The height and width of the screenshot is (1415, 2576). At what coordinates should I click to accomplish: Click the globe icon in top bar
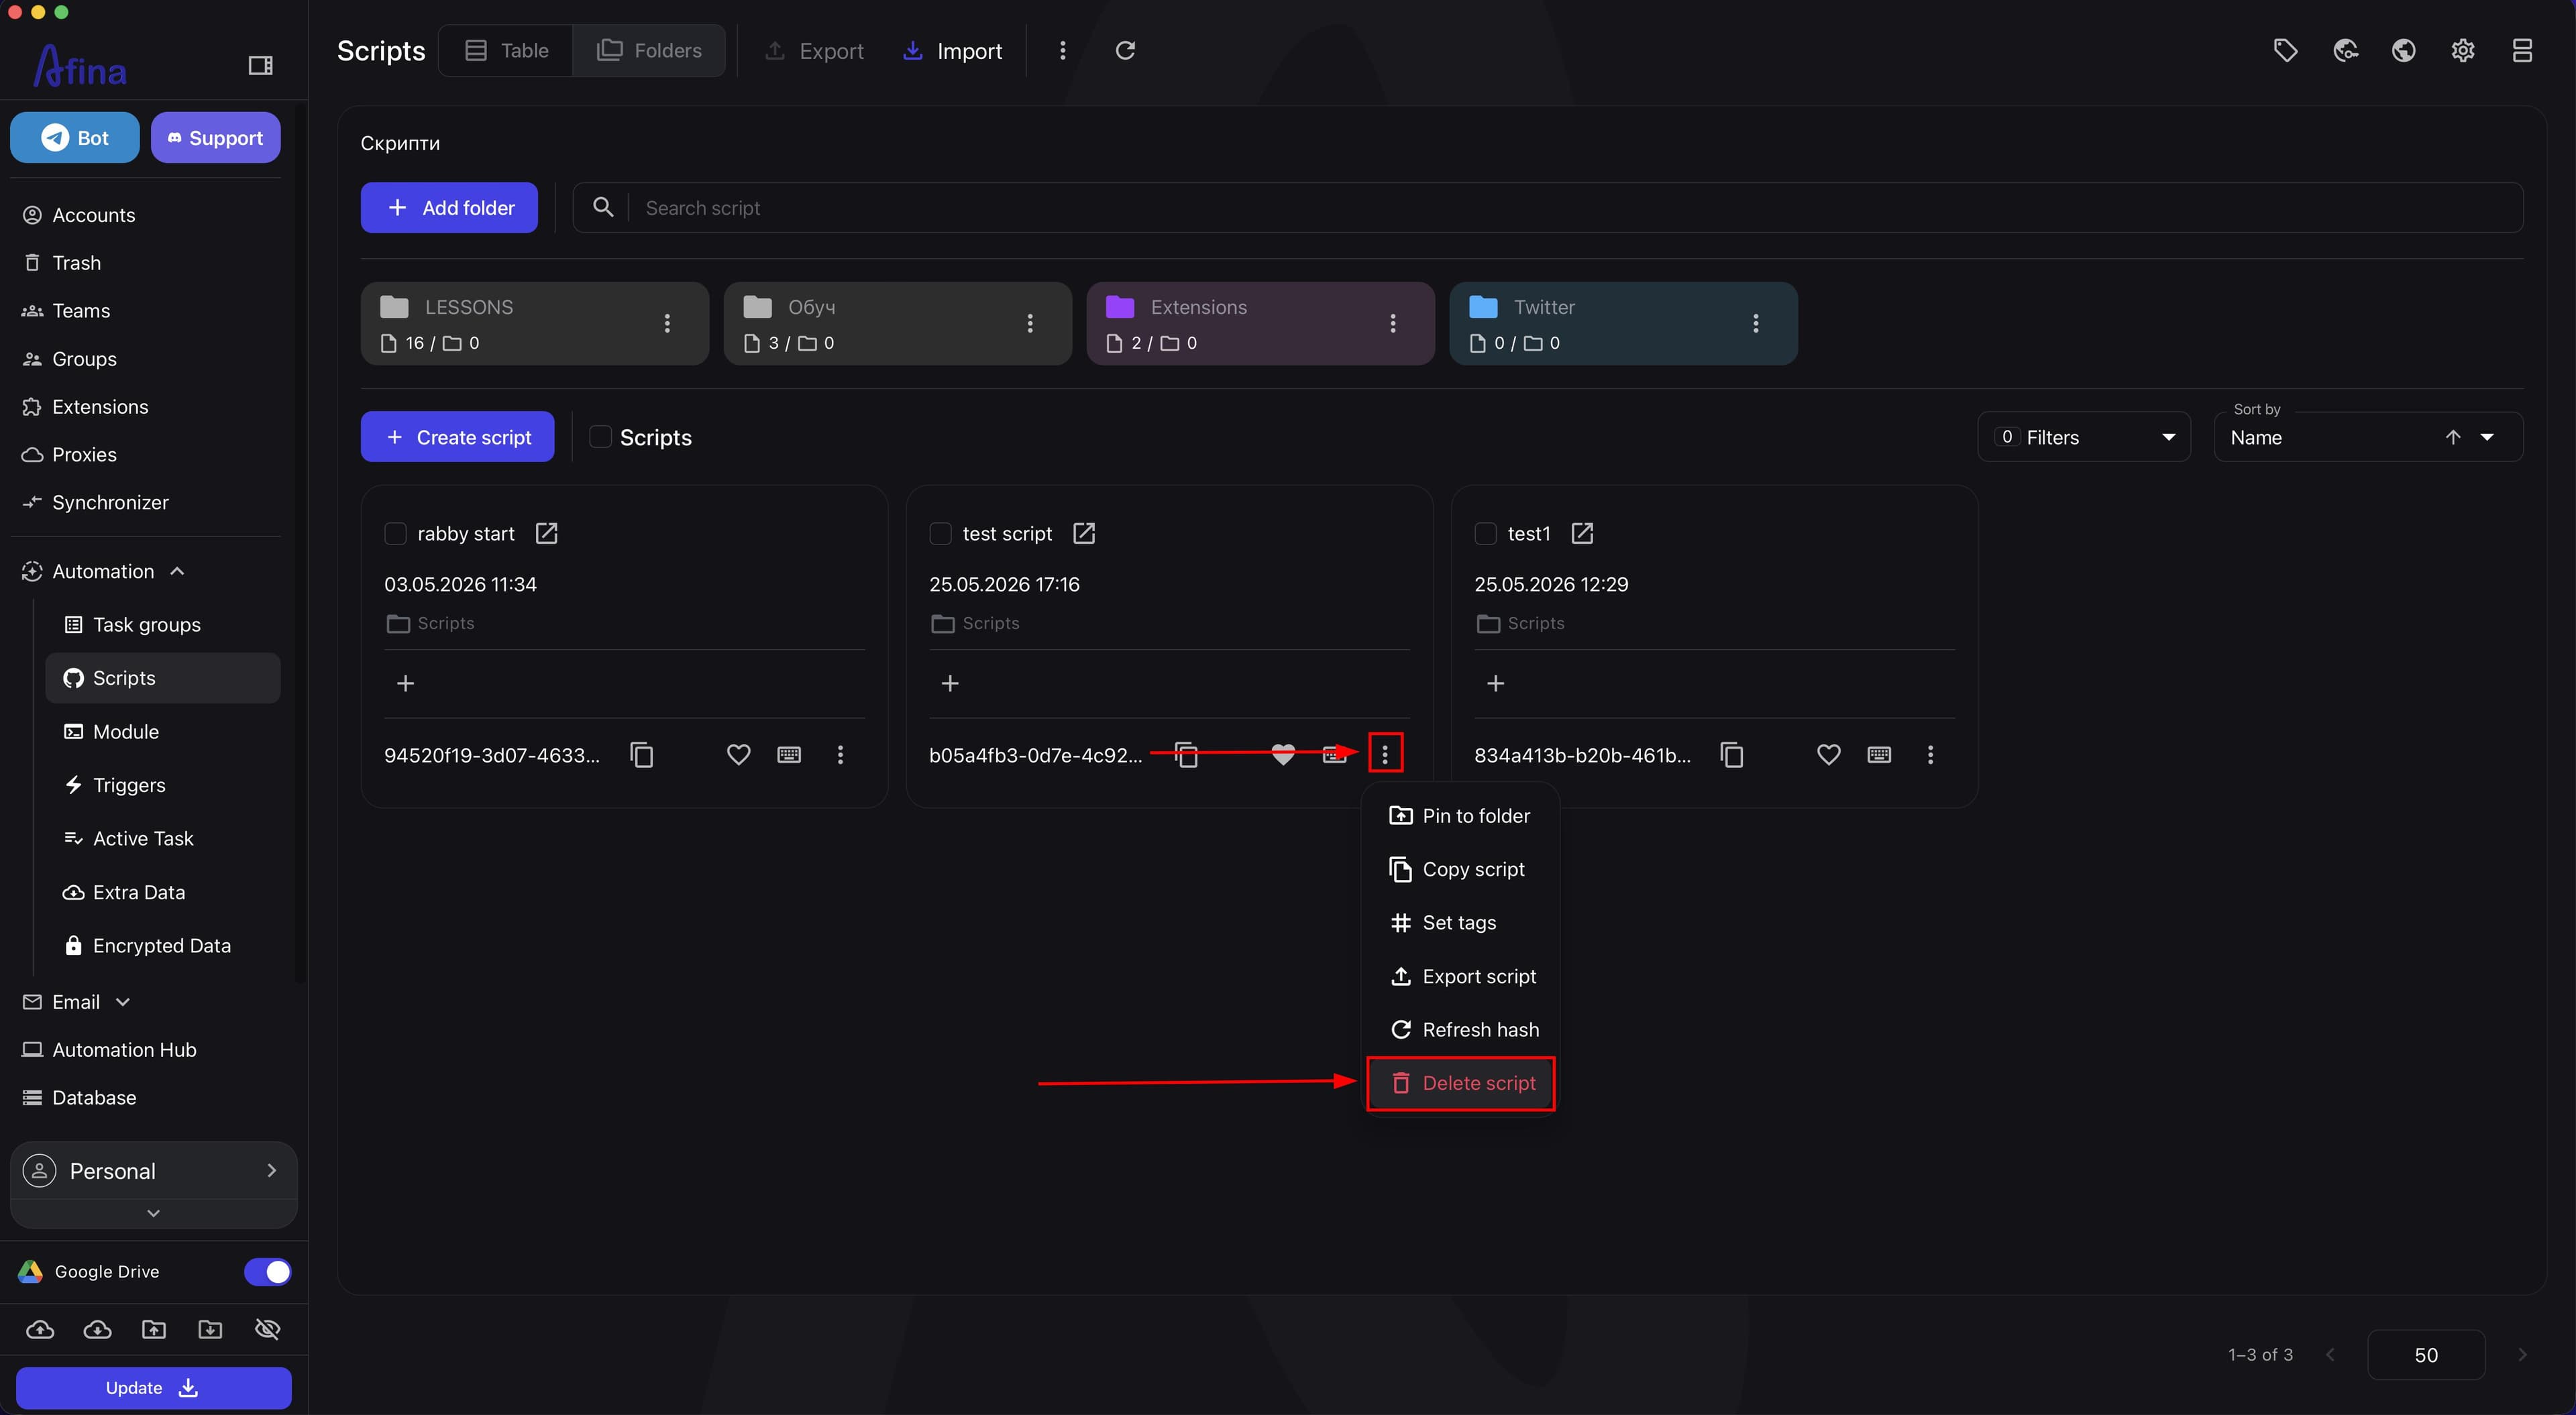(2403, 50)
